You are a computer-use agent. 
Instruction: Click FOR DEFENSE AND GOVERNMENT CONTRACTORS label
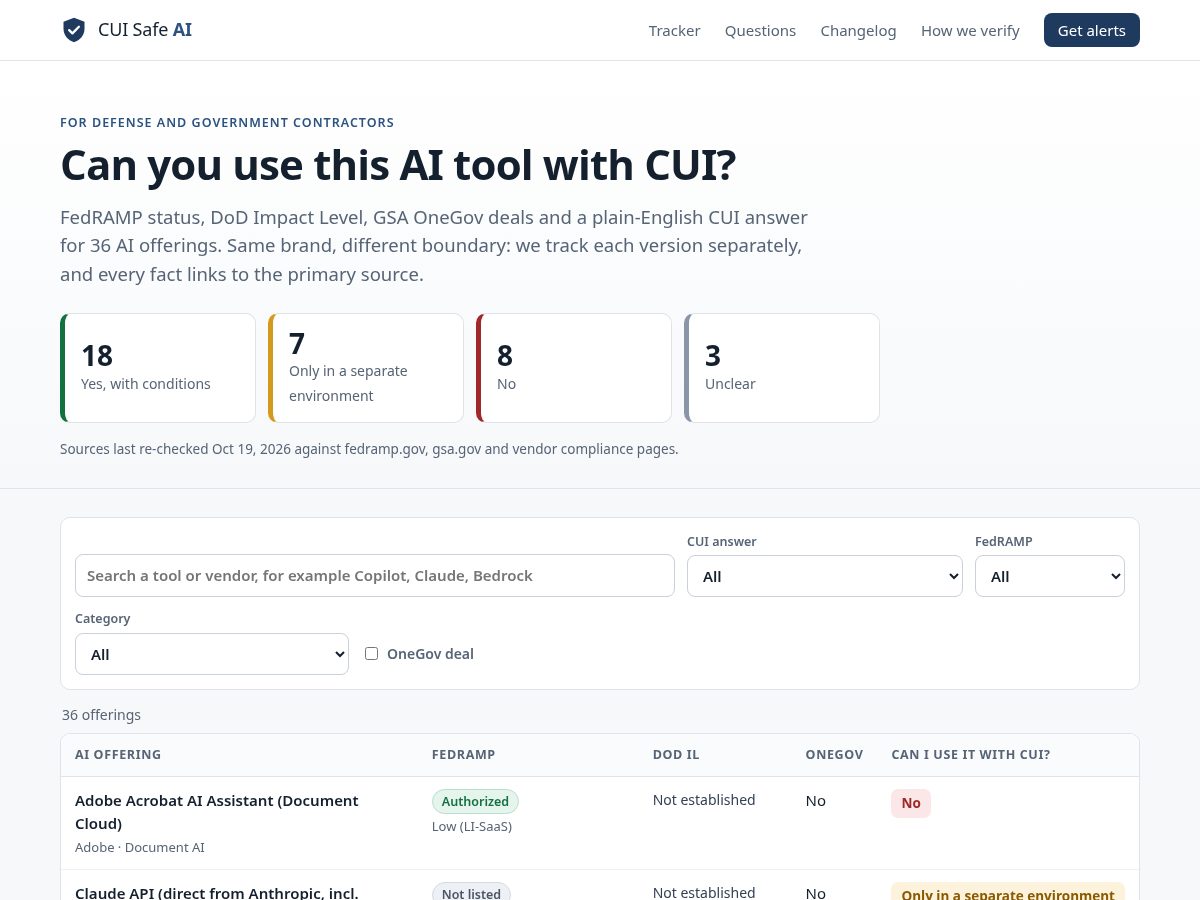click(227, 123)
